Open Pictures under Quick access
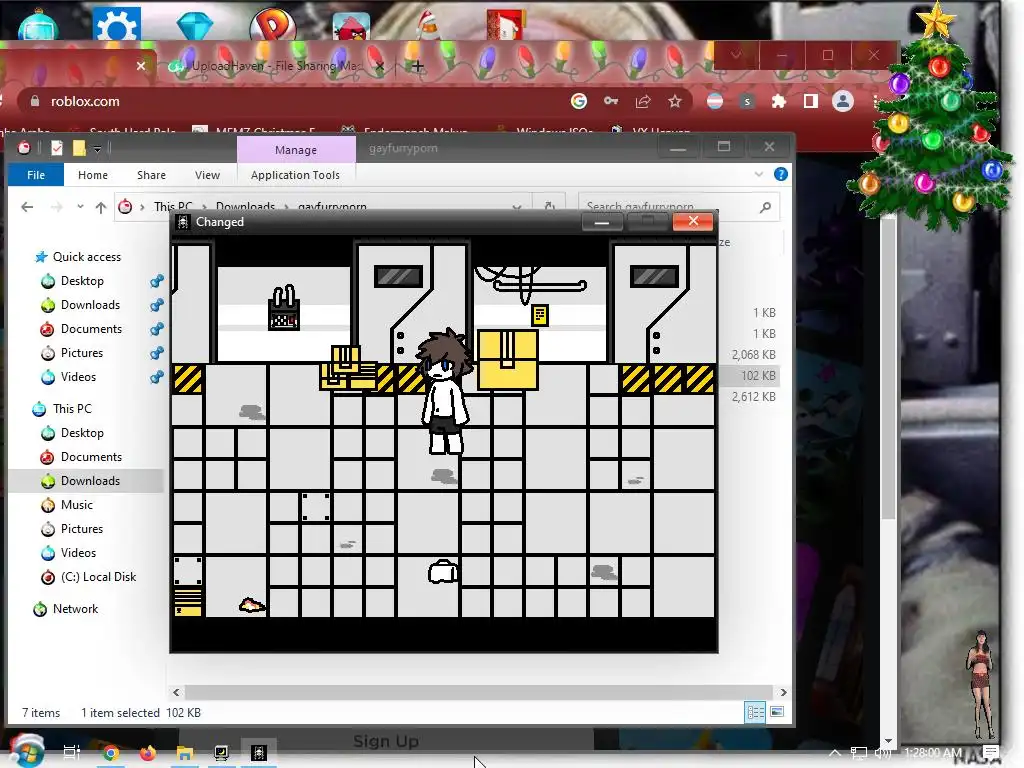The width and height of the screenshot is (1024, 768). (x=82, y=353)
